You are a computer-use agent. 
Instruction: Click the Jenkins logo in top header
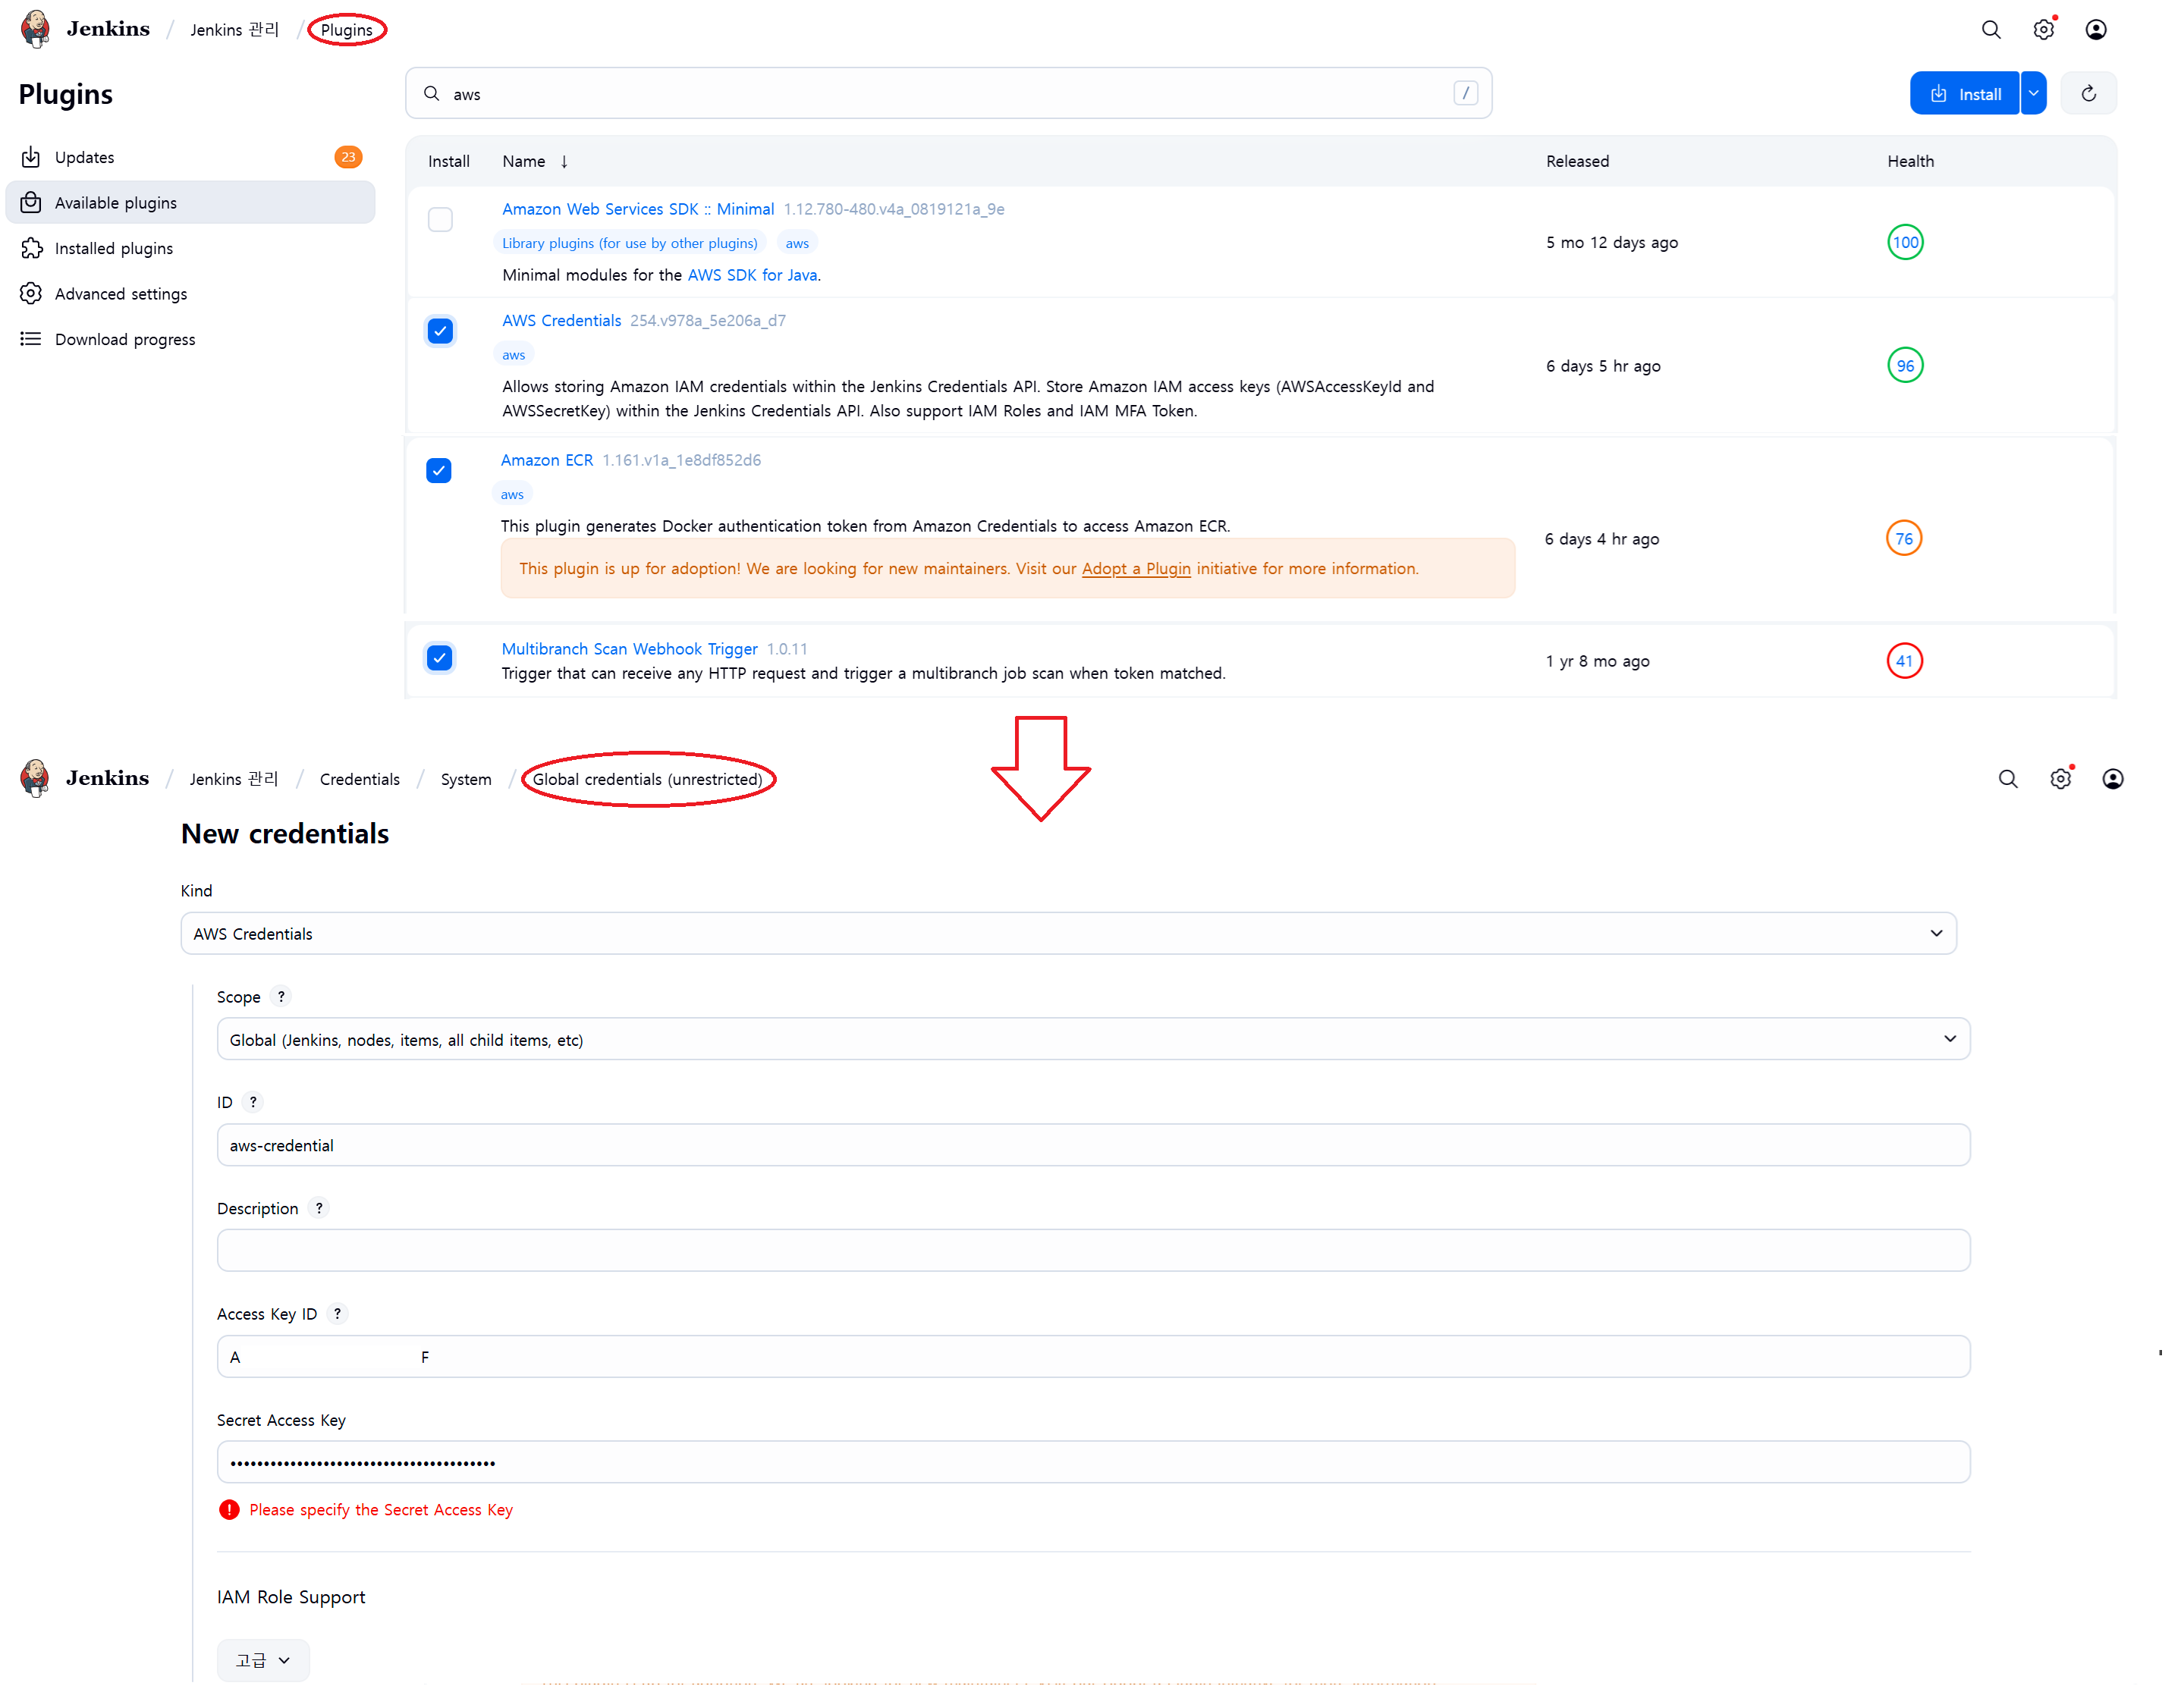[36, 29]
